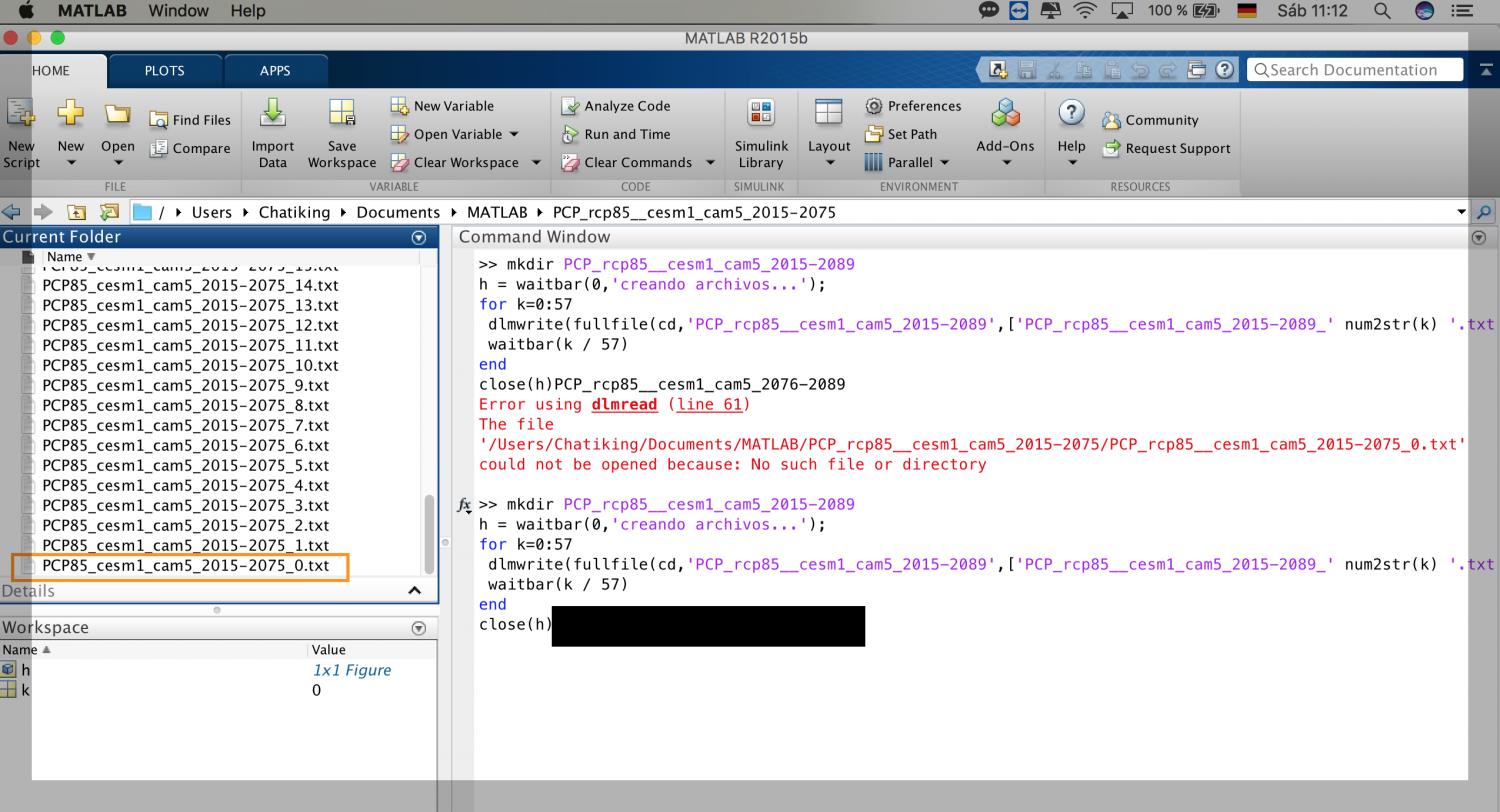Click the dlmread error link
Screen dimensions: 1500x812
(x=624, y=404)
